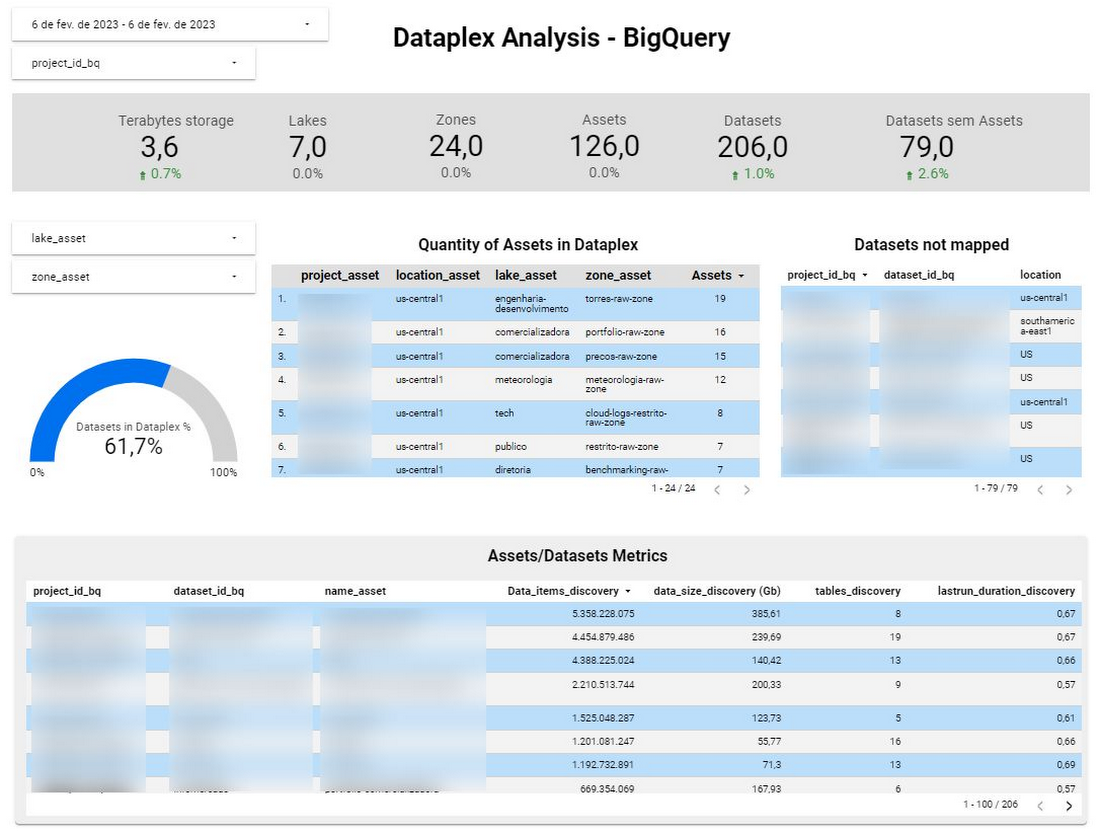Click the lastrun_duration_discovery column header
This screenshot has height=836, width=1100.
coord(1006,591)
